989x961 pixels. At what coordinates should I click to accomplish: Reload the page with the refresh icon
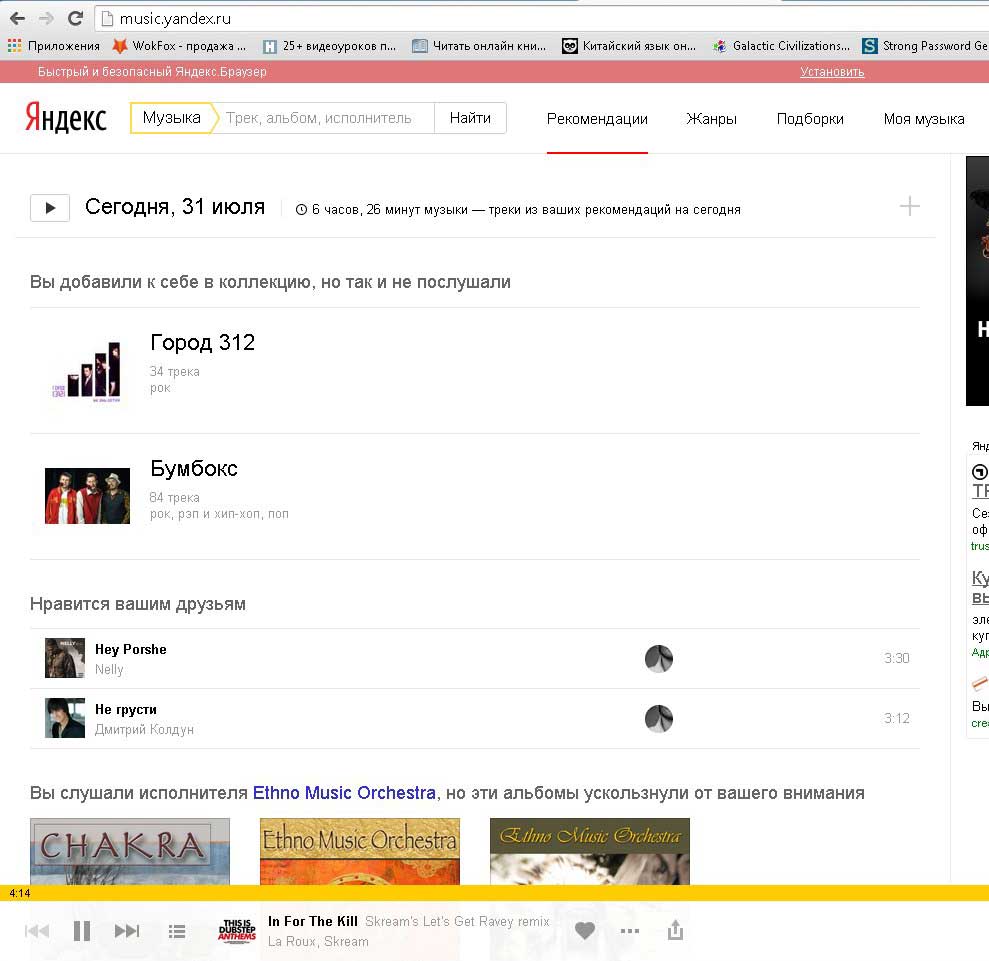[x=75, y=18]
